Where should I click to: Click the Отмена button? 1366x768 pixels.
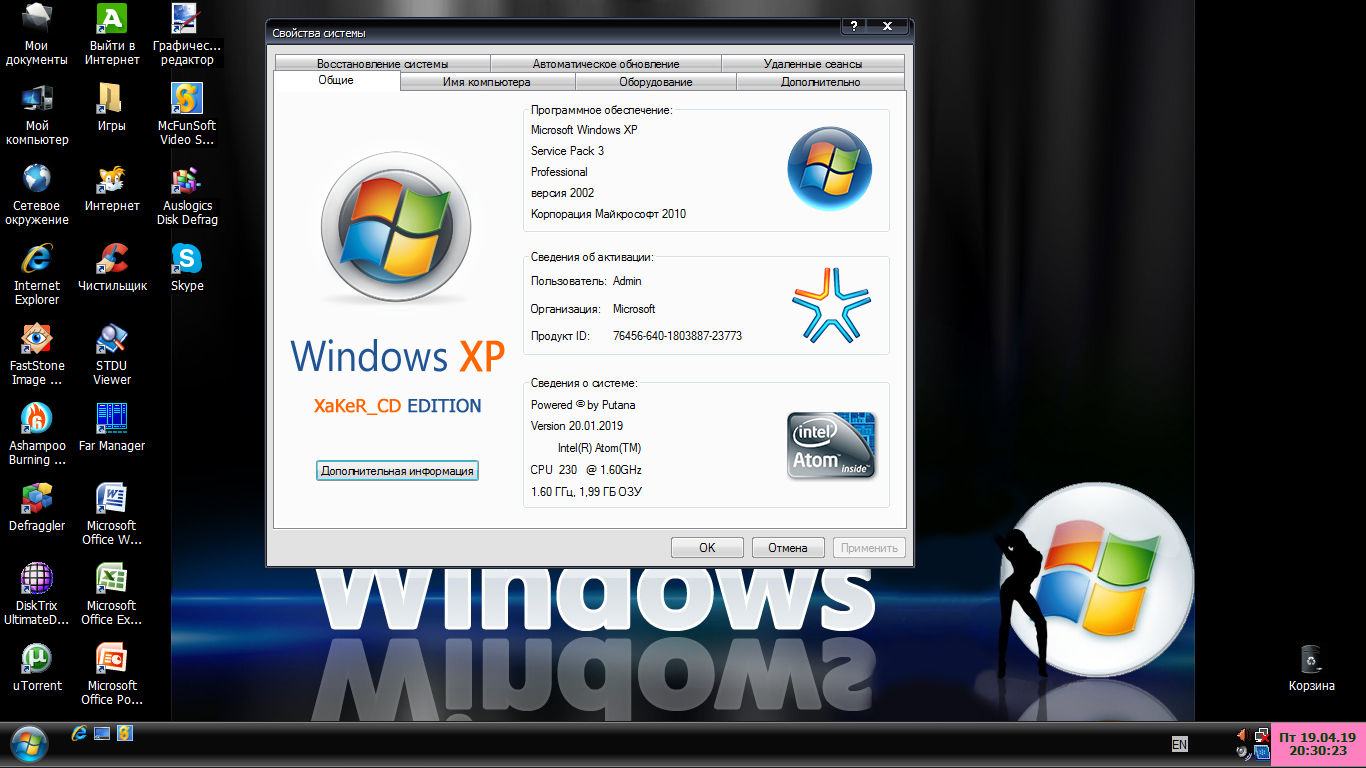pos(788,547)
